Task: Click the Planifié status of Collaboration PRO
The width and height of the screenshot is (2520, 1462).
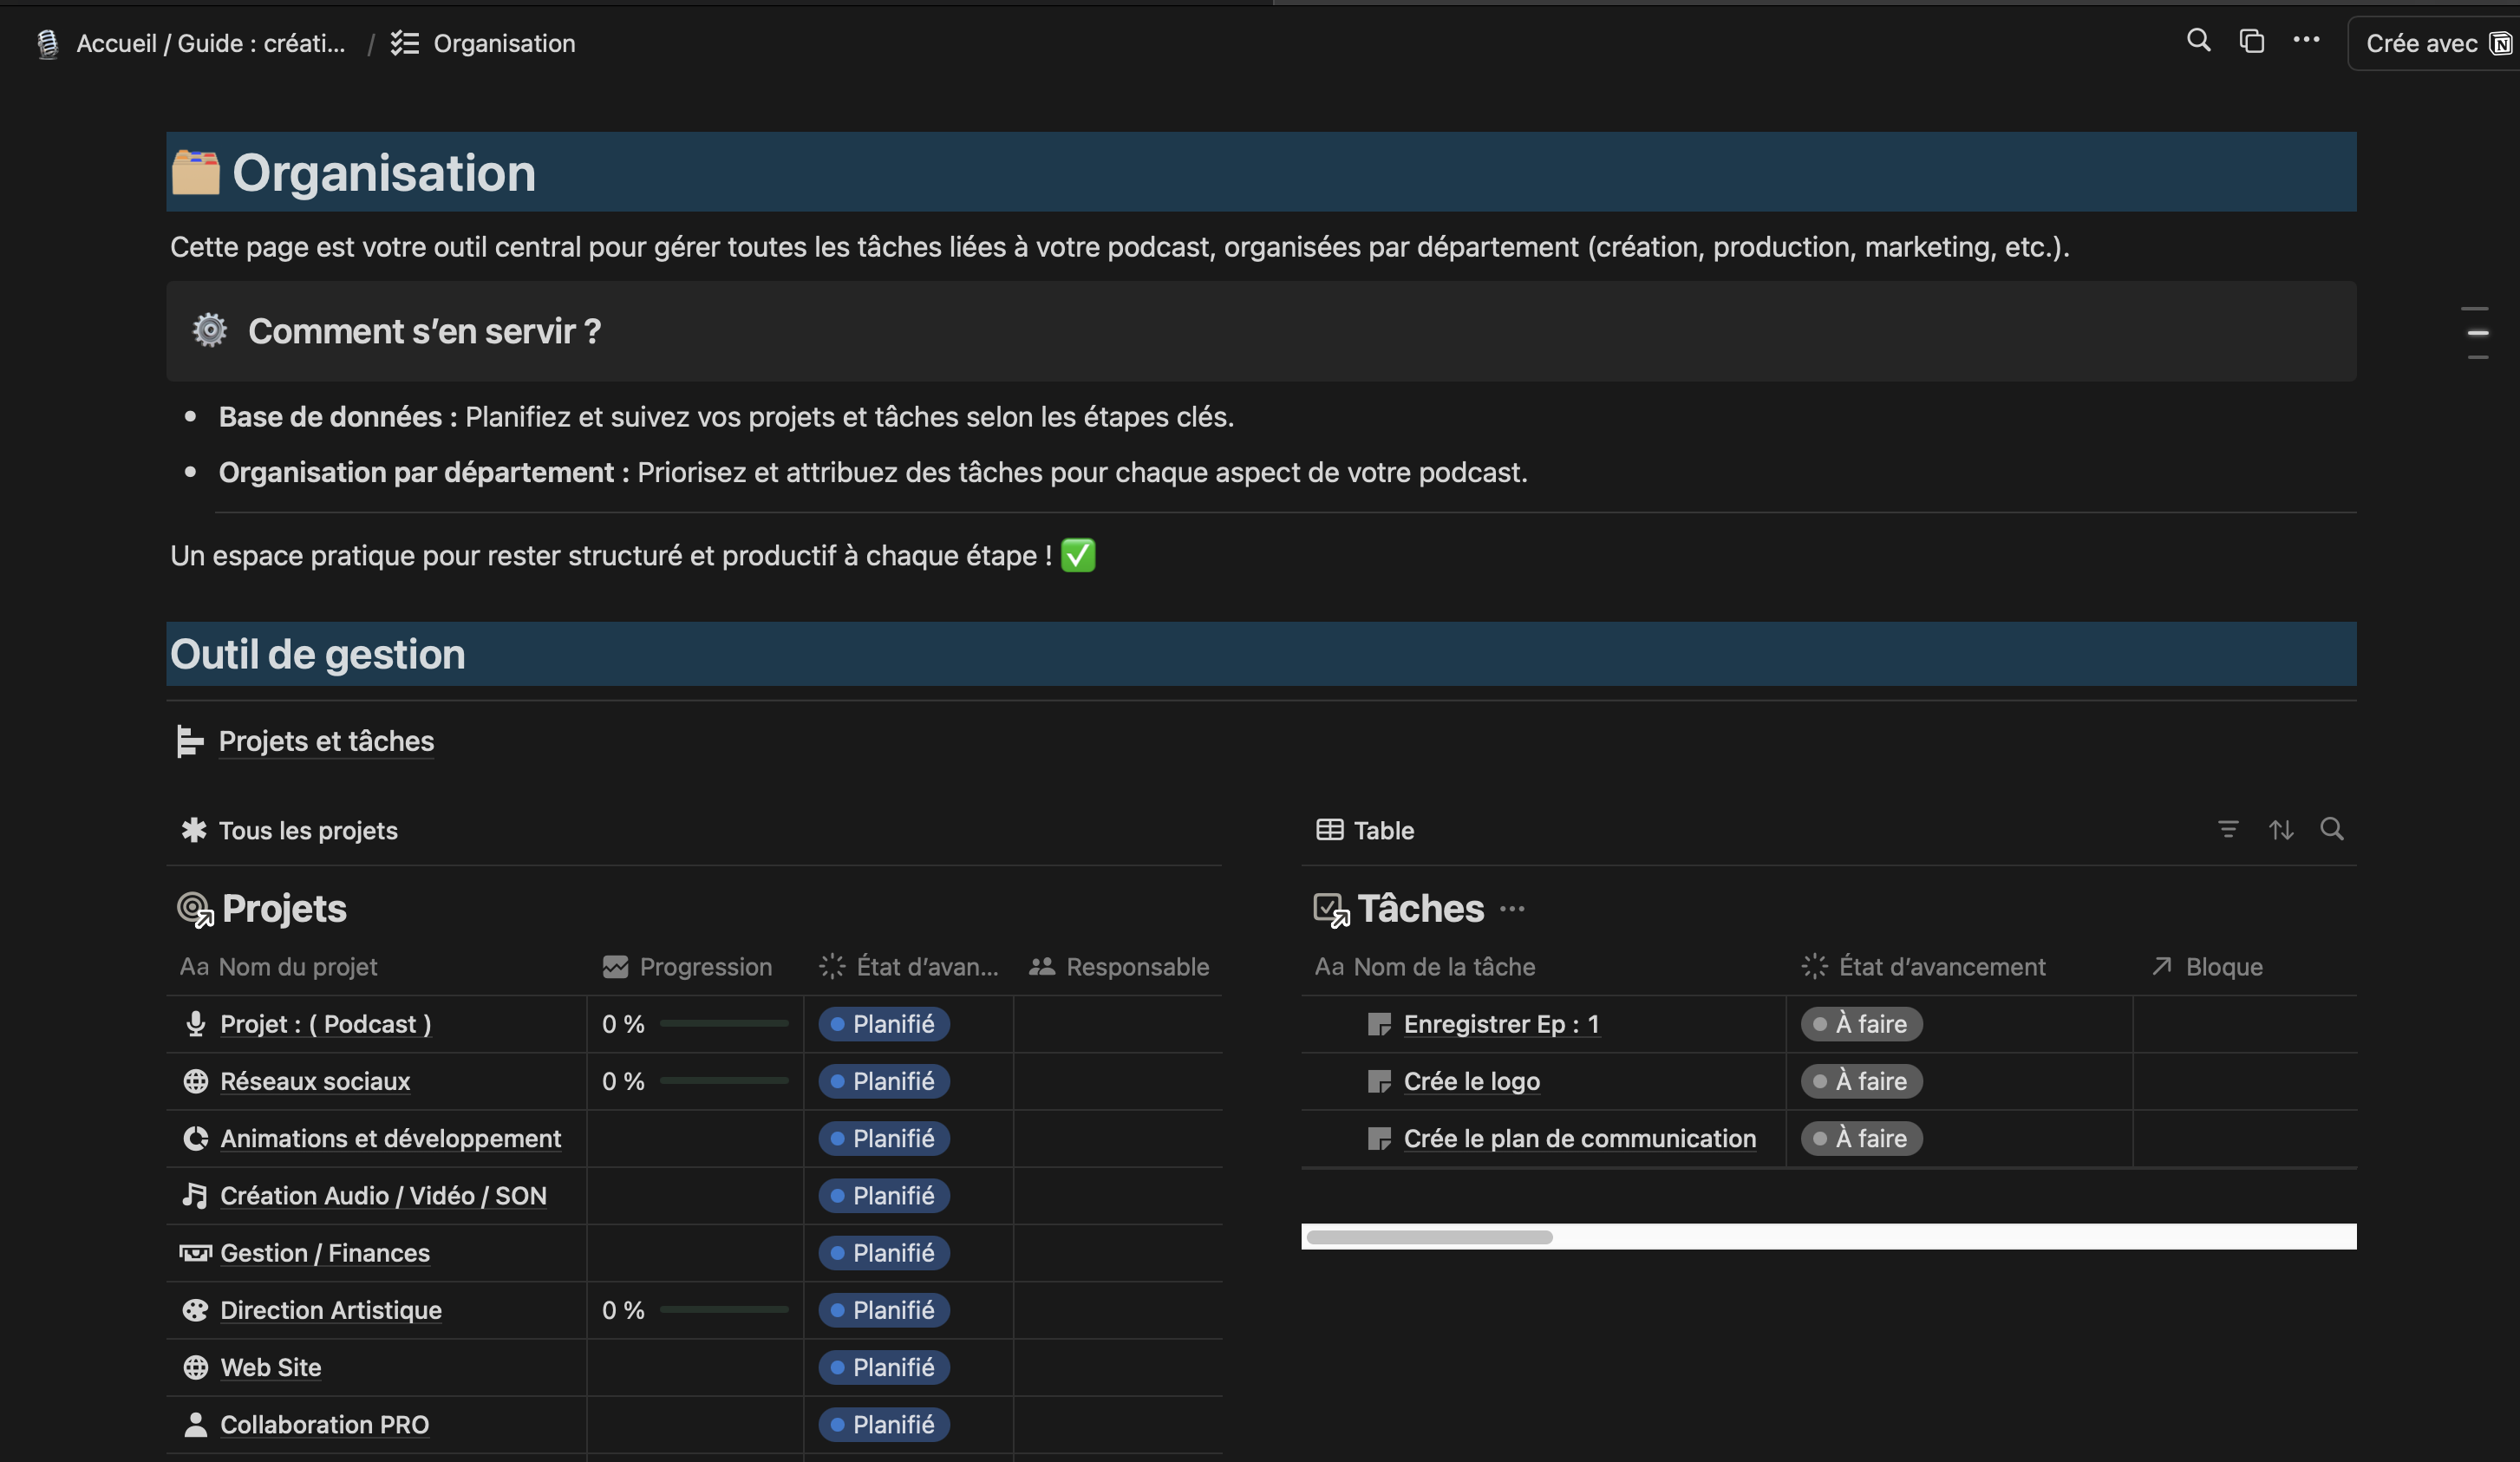Action: 884,1424
